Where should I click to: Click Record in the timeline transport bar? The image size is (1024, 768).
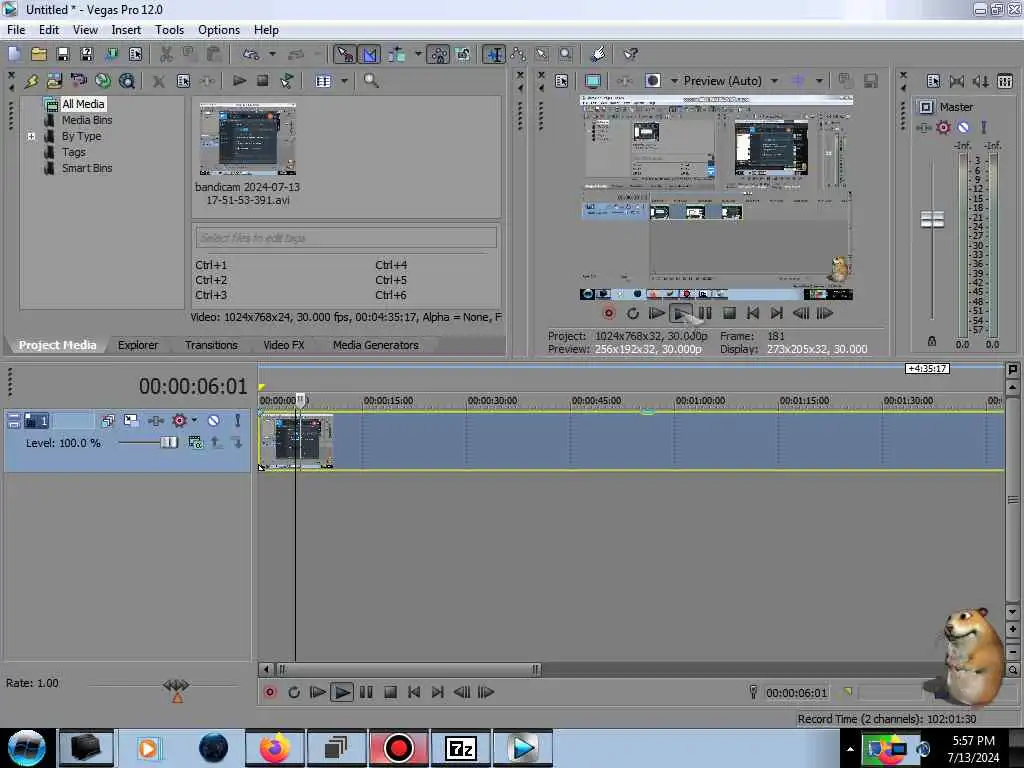[270, 692]
